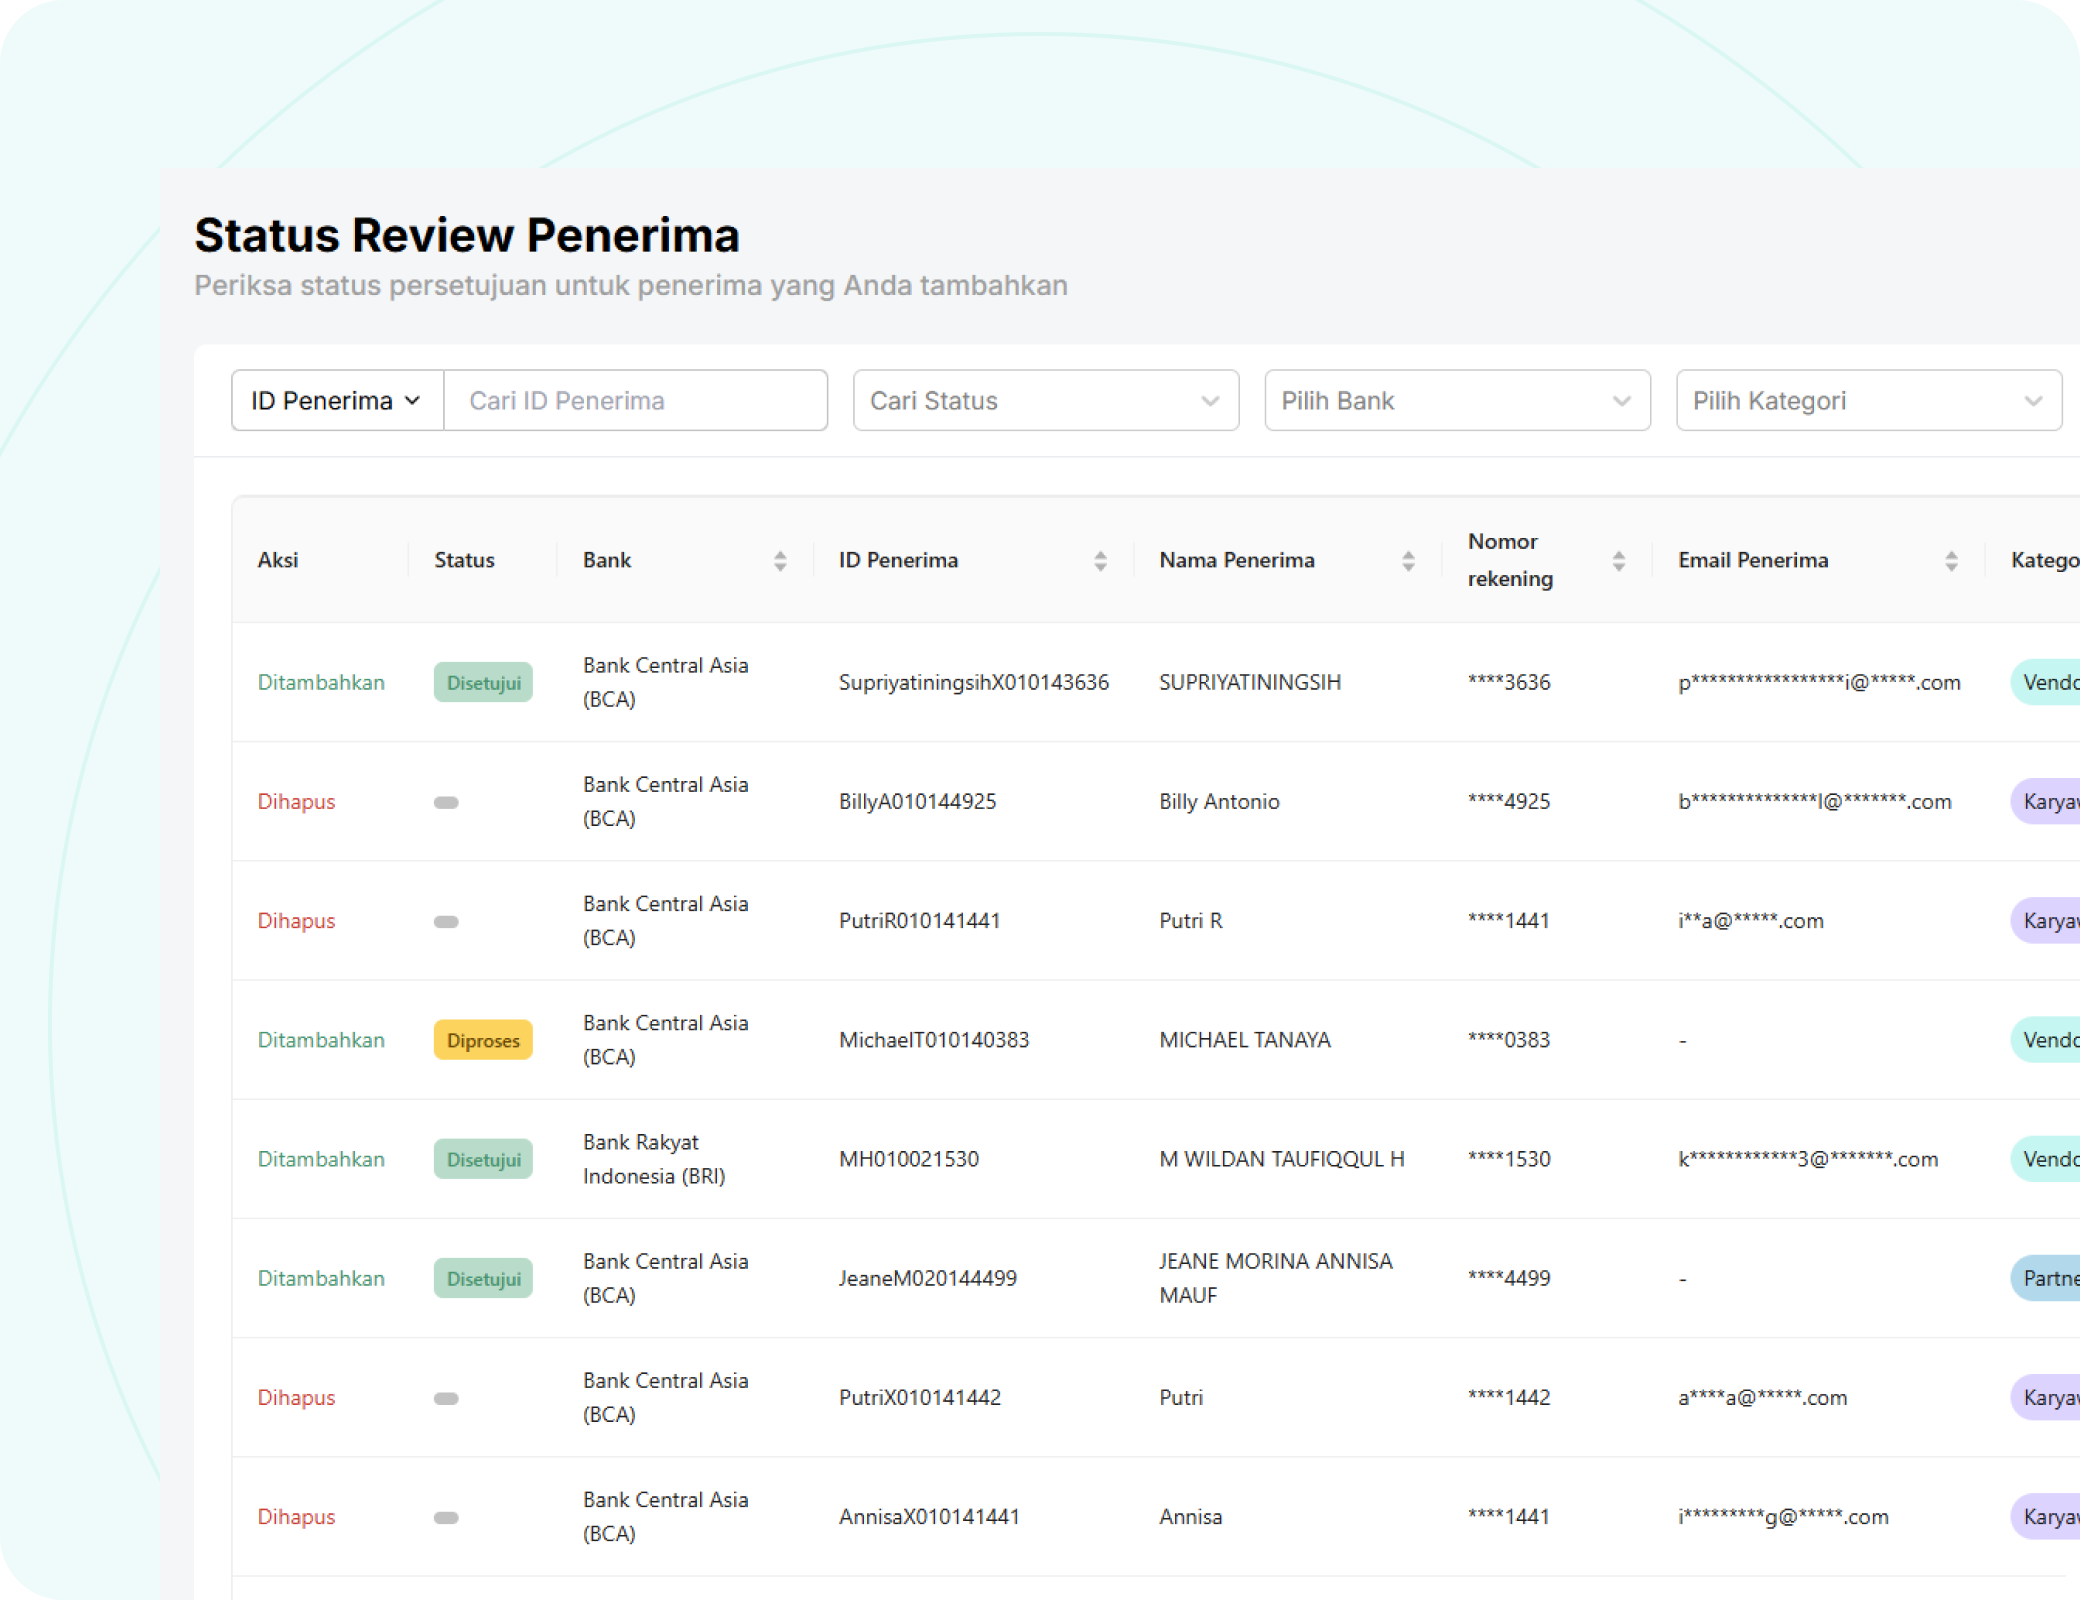The width and height of the screenshot is (2080, 1600).
Task: Click gray status dash for PutriR010141441
Action: pos(446,922)
